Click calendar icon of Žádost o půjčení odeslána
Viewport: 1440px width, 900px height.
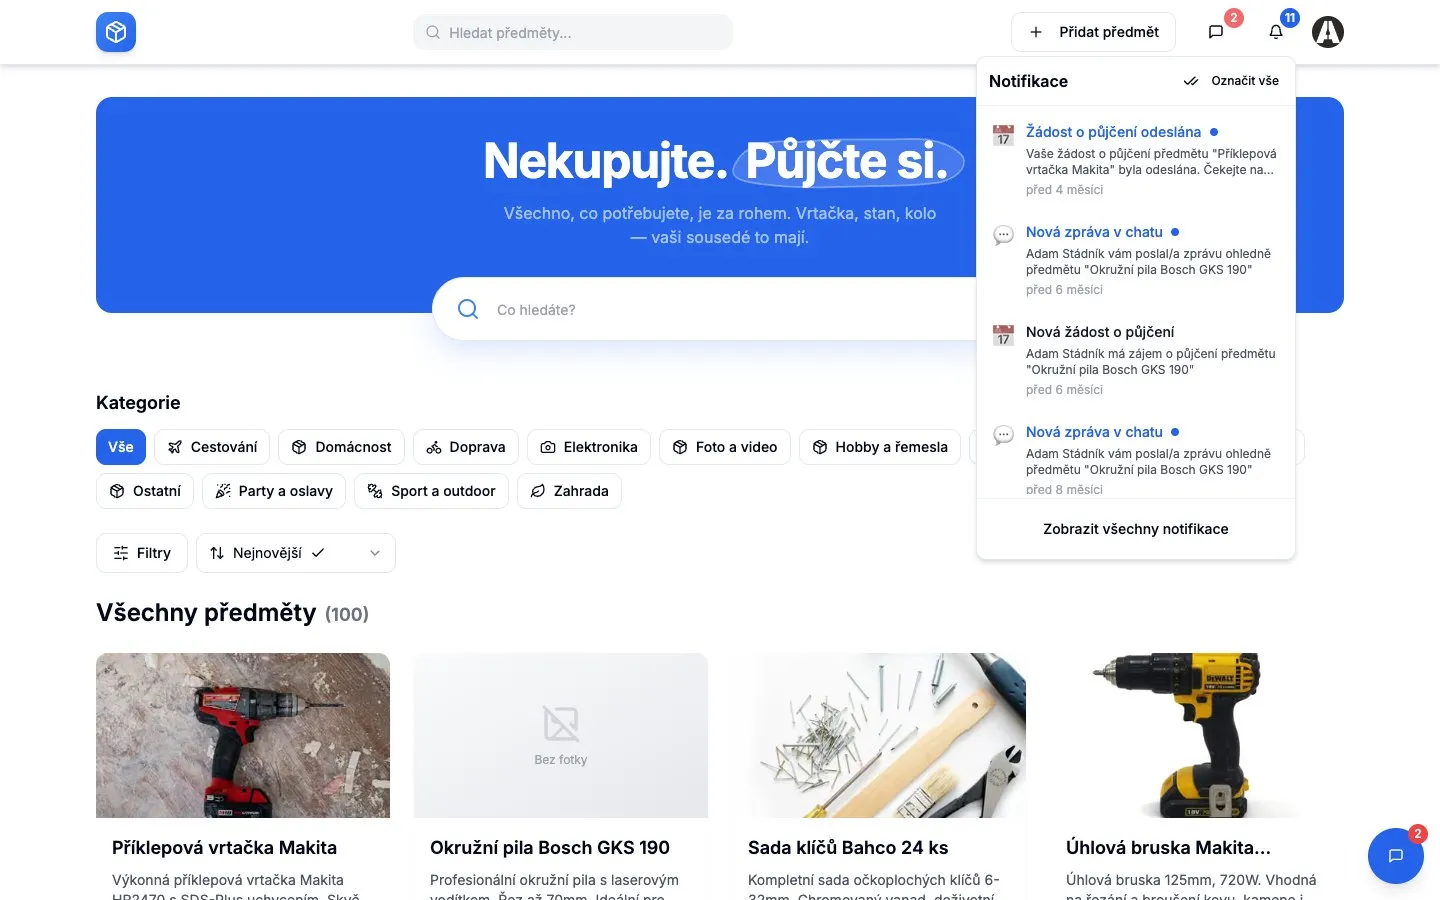(1003, 135)
